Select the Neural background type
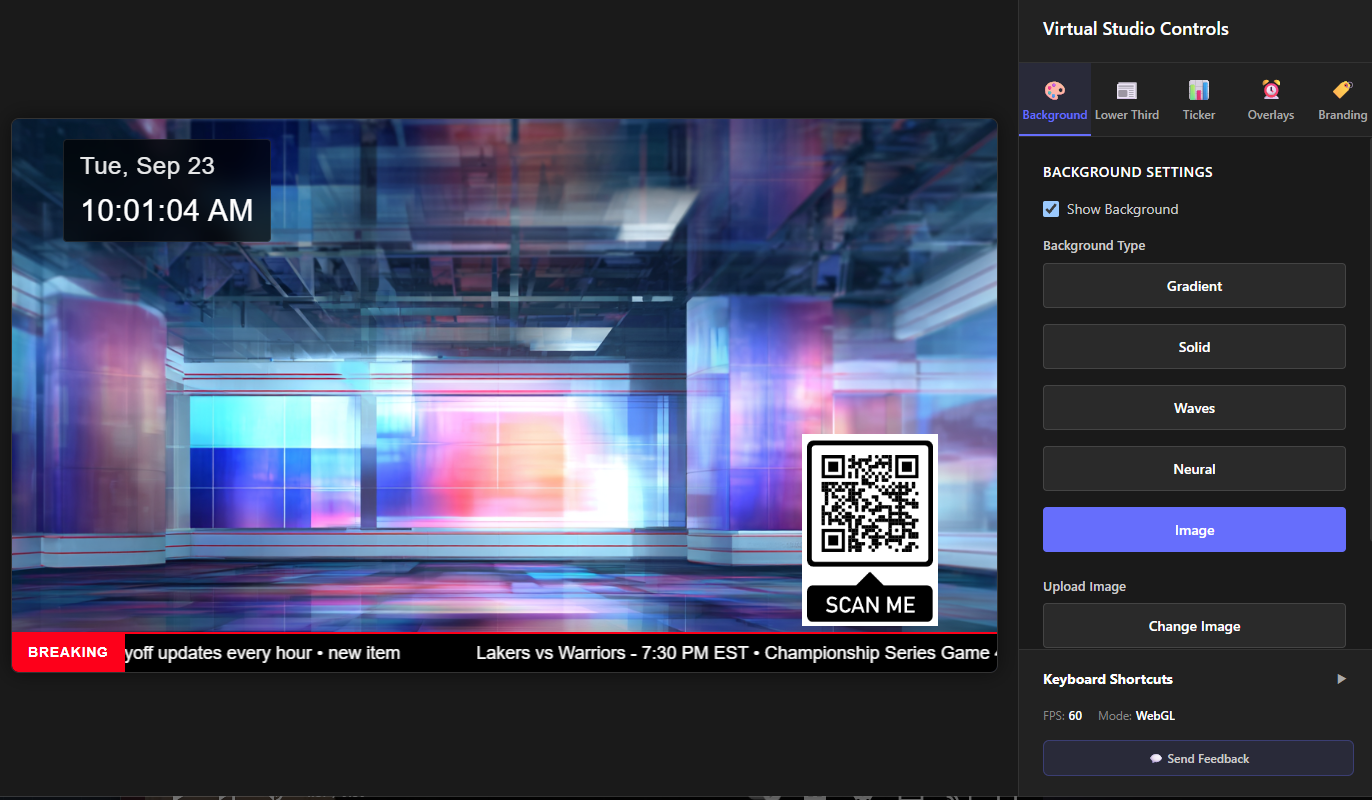 [1194, 468]
